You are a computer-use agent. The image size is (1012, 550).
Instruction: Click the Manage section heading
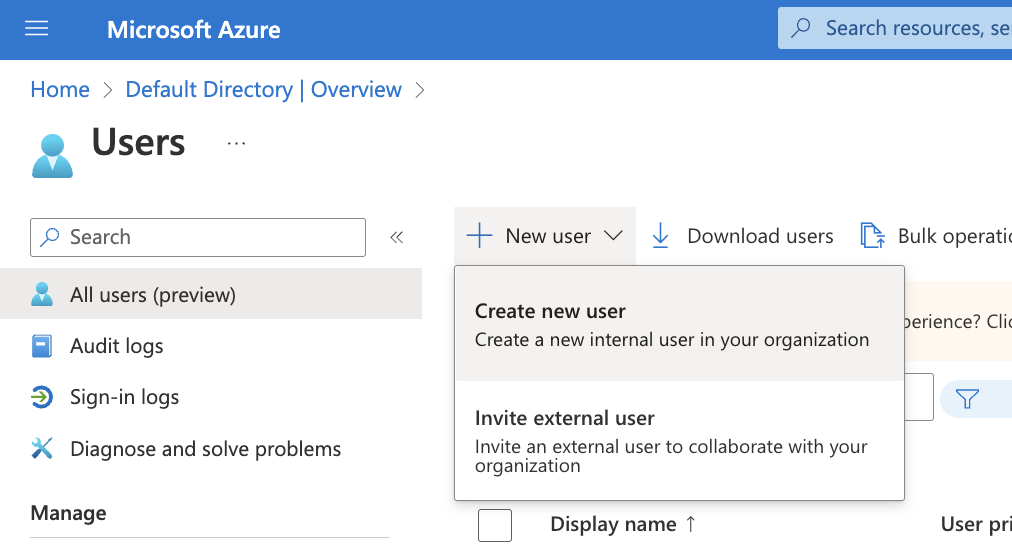click(68, 513)
